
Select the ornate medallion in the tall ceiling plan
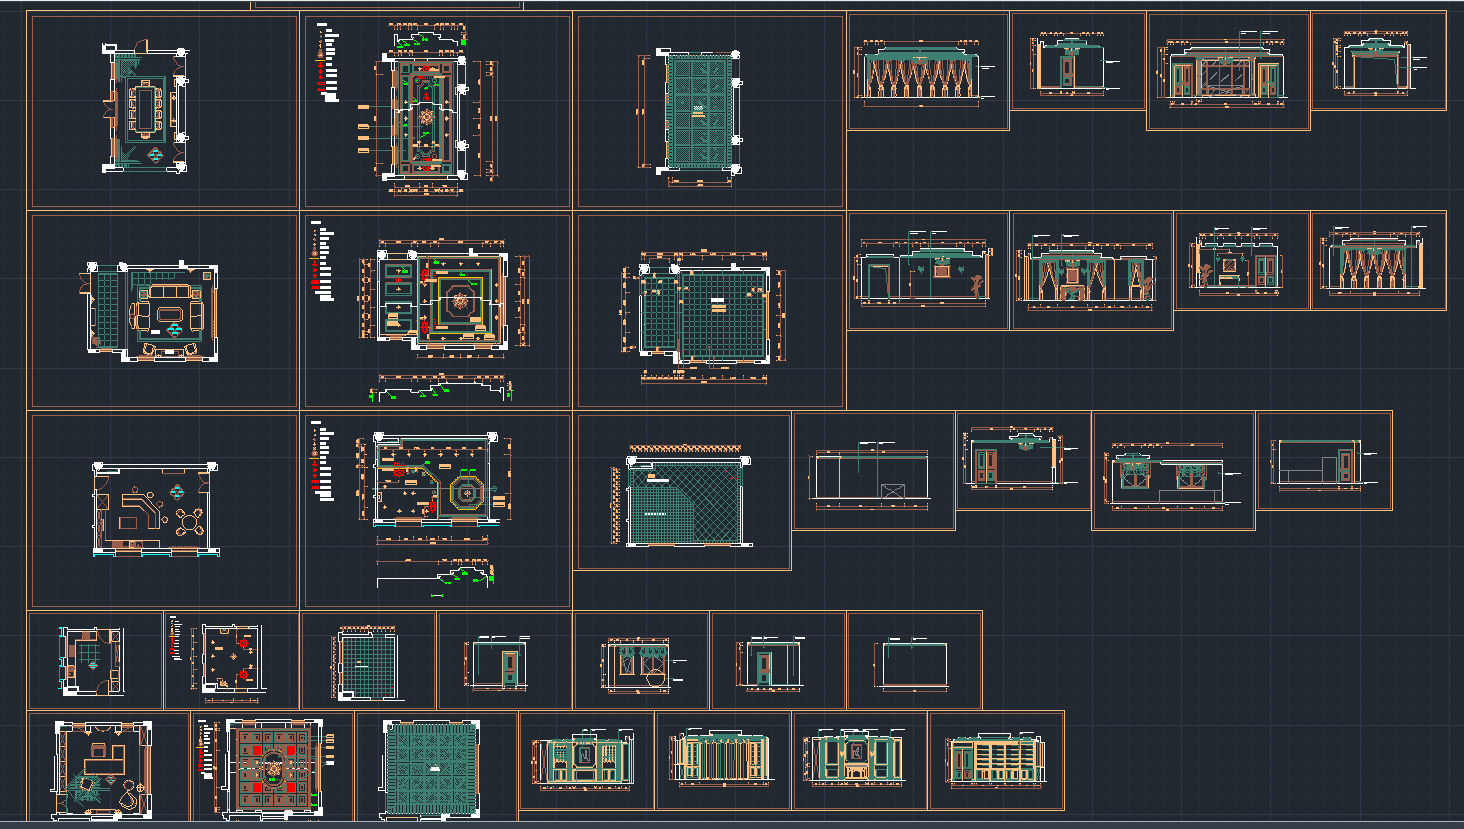(427, 118)
